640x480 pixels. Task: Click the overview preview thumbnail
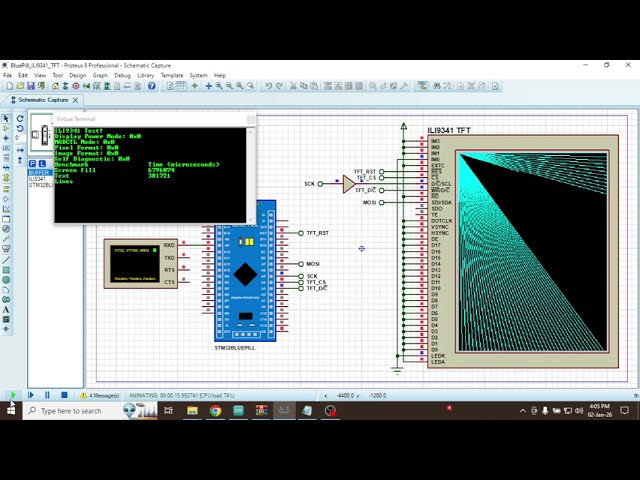[x=41, y=134]
